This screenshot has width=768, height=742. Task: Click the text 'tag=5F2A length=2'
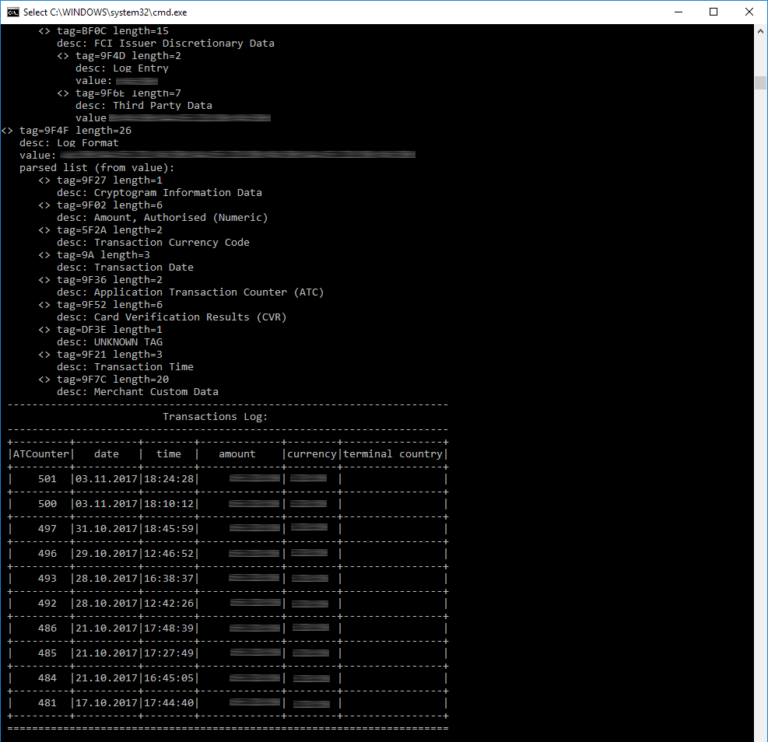point(110,230)
